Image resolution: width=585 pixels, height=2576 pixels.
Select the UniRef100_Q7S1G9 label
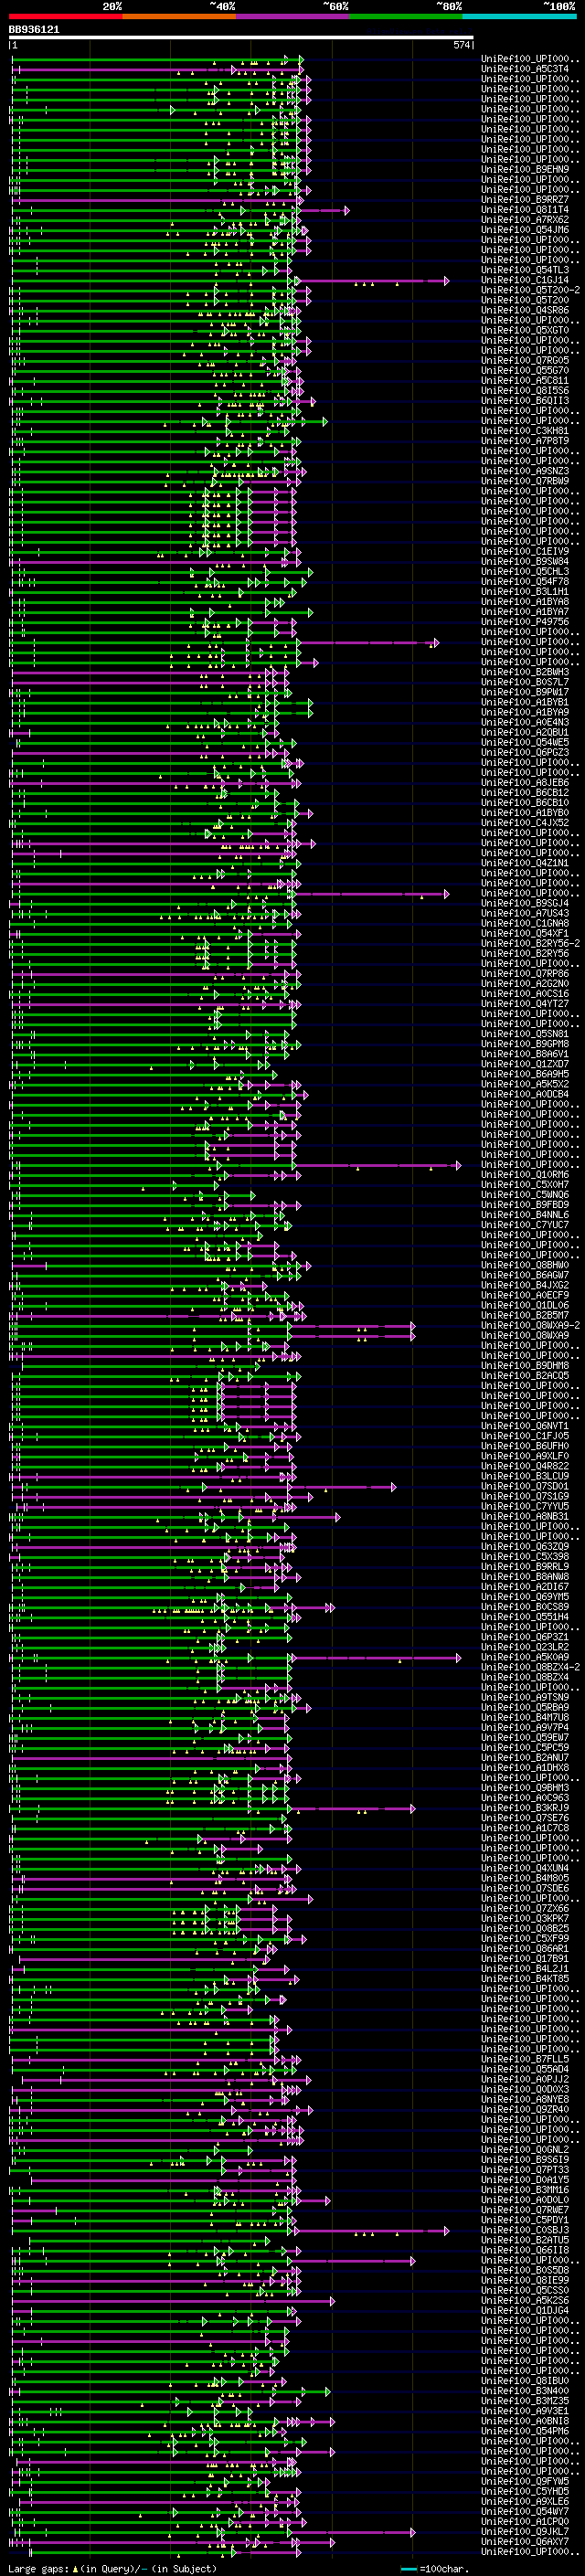(x=525, y=1497)
